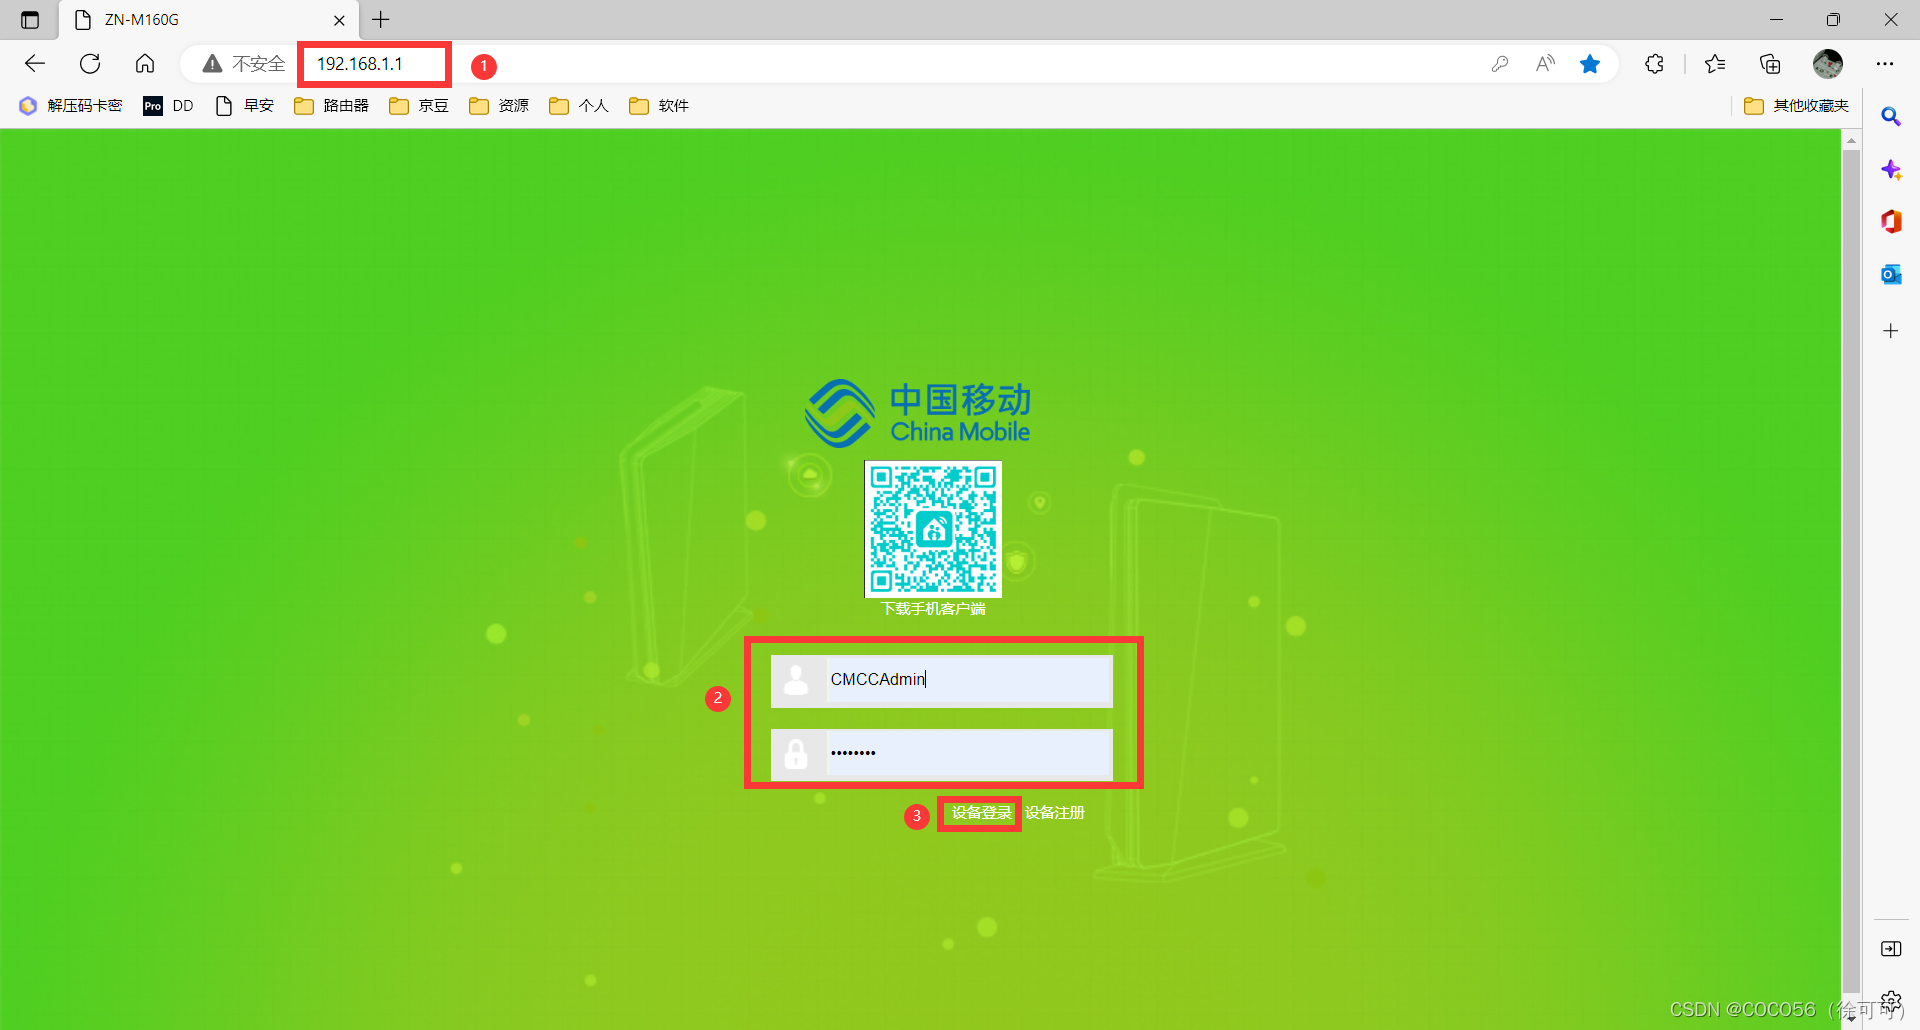Open the 软件 bookmarks folder
The image size is (1920, 1030).
pyautogui.click(x=659, y=106)
